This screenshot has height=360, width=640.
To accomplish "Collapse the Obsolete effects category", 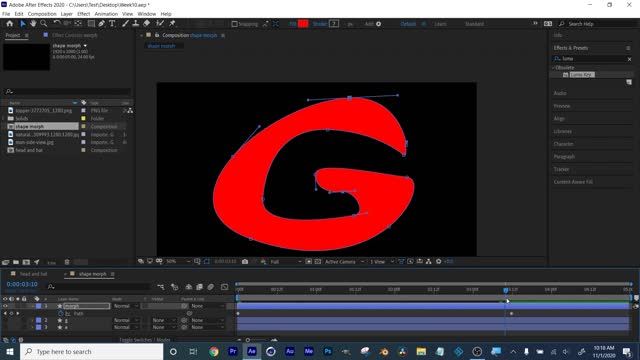I will click(x=554, y=68).
